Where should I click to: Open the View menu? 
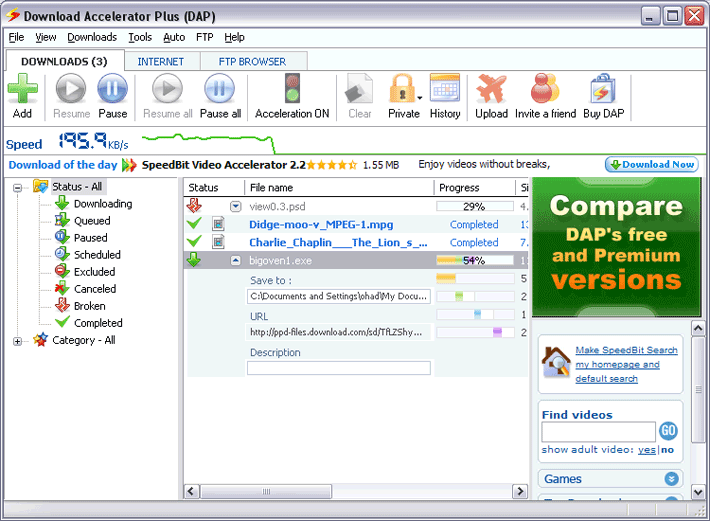(x=46, y=37)
